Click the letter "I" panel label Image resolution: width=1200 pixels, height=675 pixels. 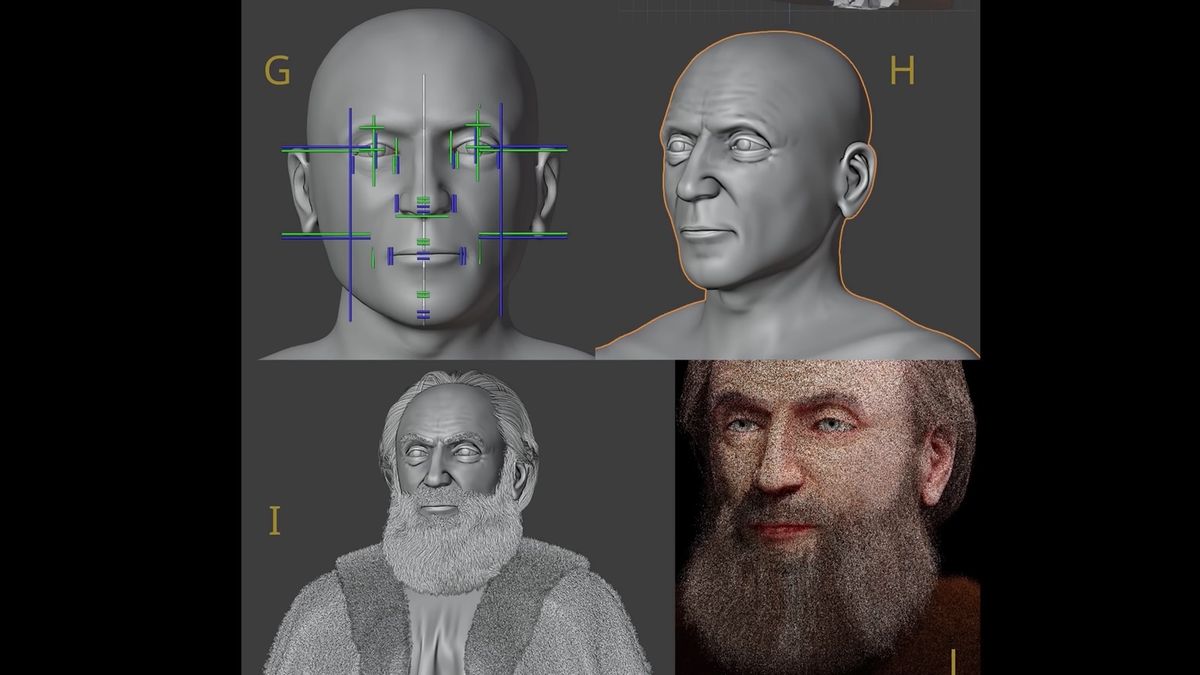point(274,521)
